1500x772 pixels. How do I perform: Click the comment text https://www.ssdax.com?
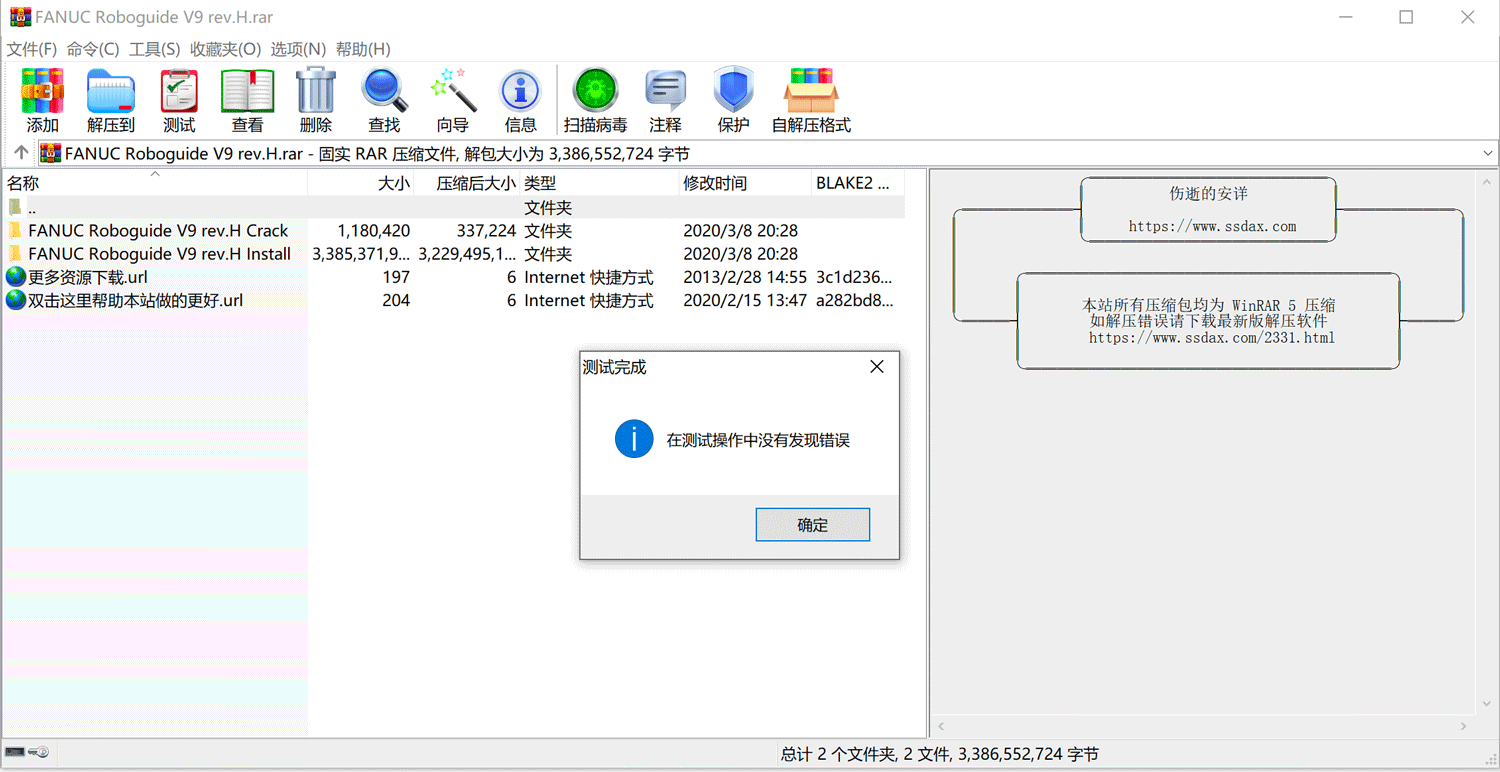1212,226
